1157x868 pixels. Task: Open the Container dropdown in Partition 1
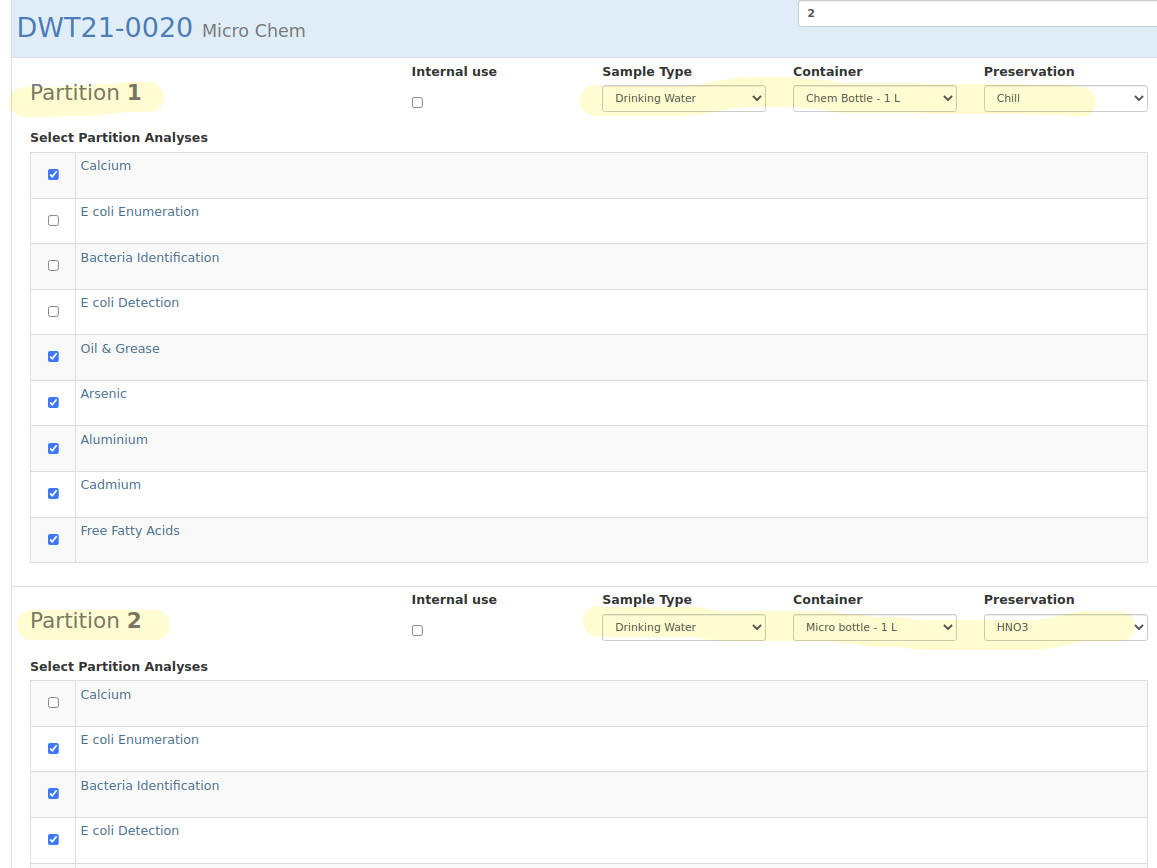coord(874,98)
